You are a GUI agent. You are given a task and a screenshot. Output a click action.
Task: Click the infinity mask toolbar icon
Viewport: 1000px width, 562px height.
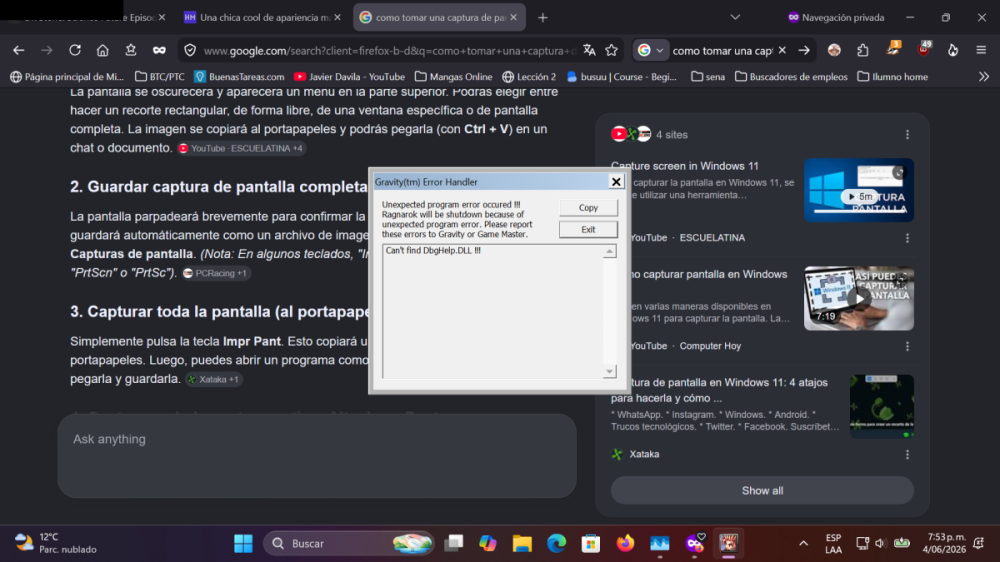pyautogui.click(x=159, y=50)
